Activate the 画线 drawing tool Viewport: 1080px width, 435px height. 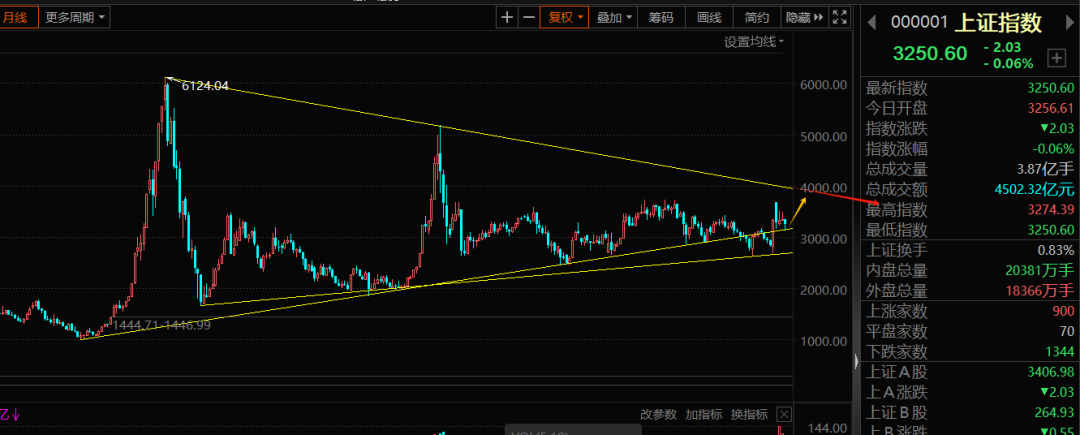pos(709,17)
